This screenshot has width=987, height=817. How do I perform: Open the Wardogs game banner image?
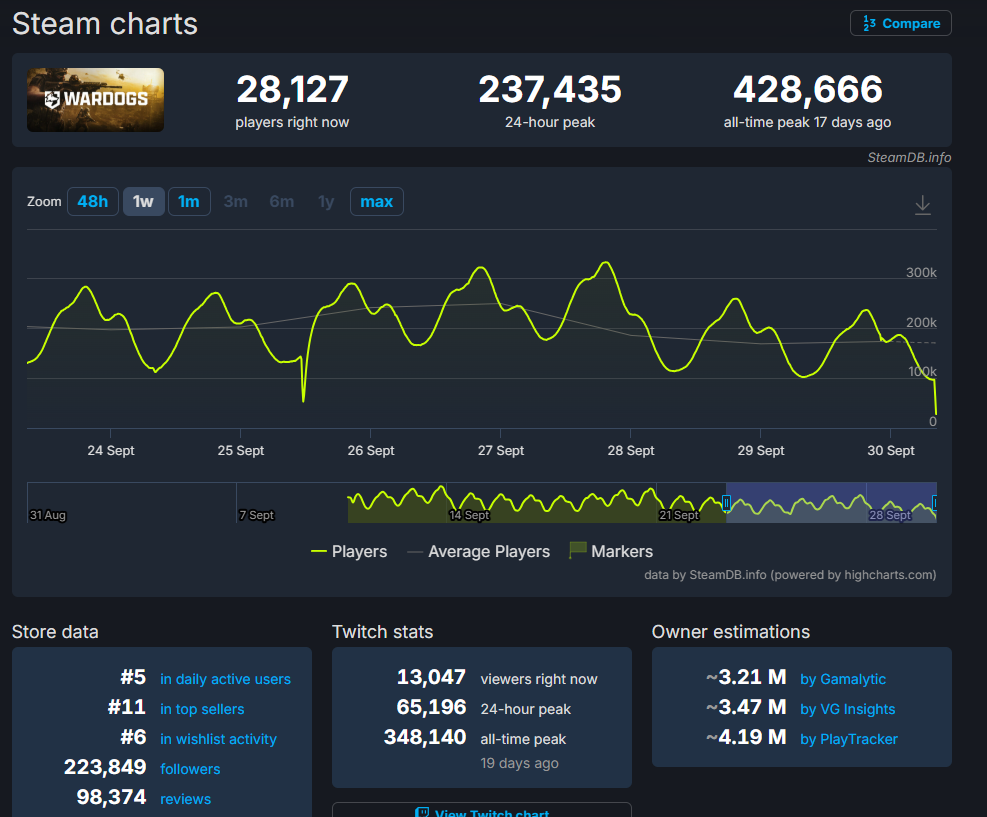click(96, 100)
